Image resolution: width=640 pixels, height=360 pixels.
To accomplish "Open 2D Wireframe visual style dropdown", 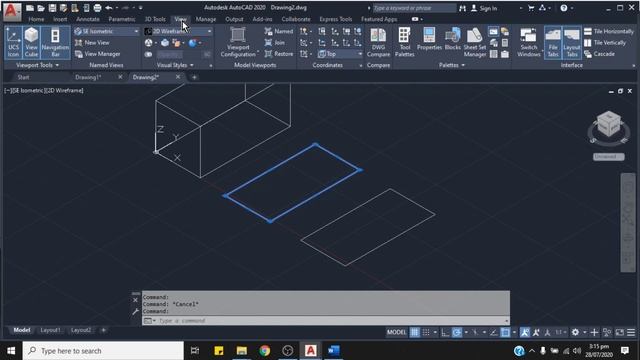I will (178, 31).
